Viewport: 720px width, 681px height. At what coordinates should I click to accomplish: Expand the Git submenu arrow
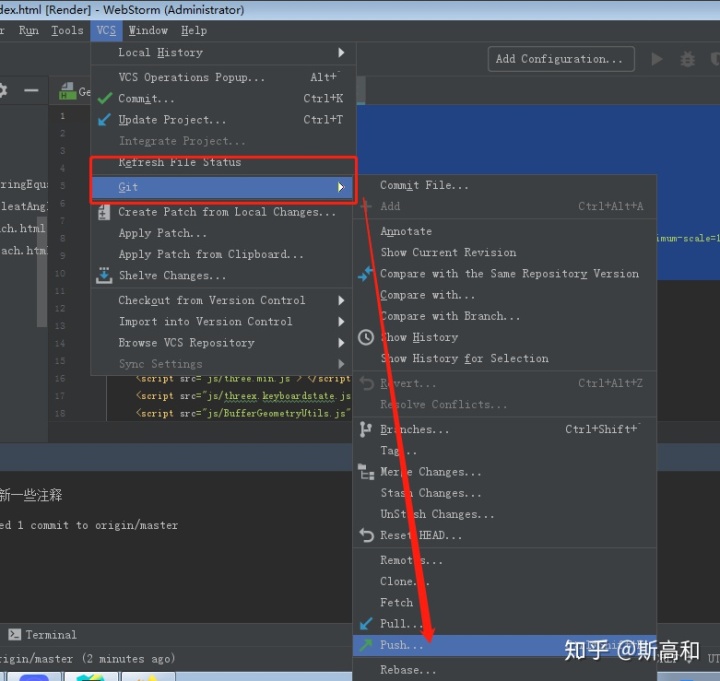pyautogui.click(x=341, y=187)
